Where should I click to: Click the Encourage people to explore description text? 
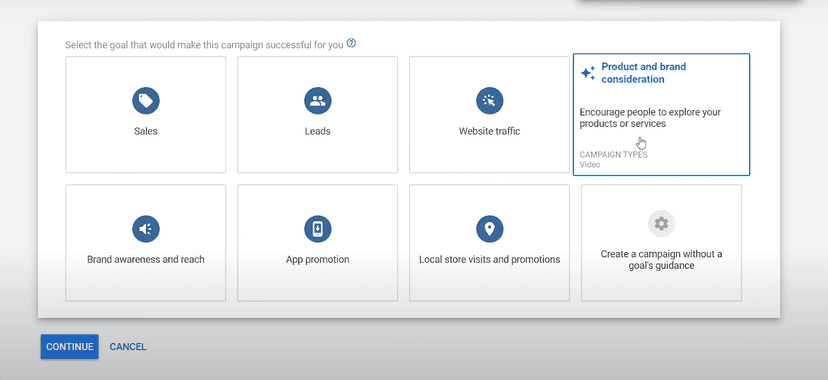(650, 118)
